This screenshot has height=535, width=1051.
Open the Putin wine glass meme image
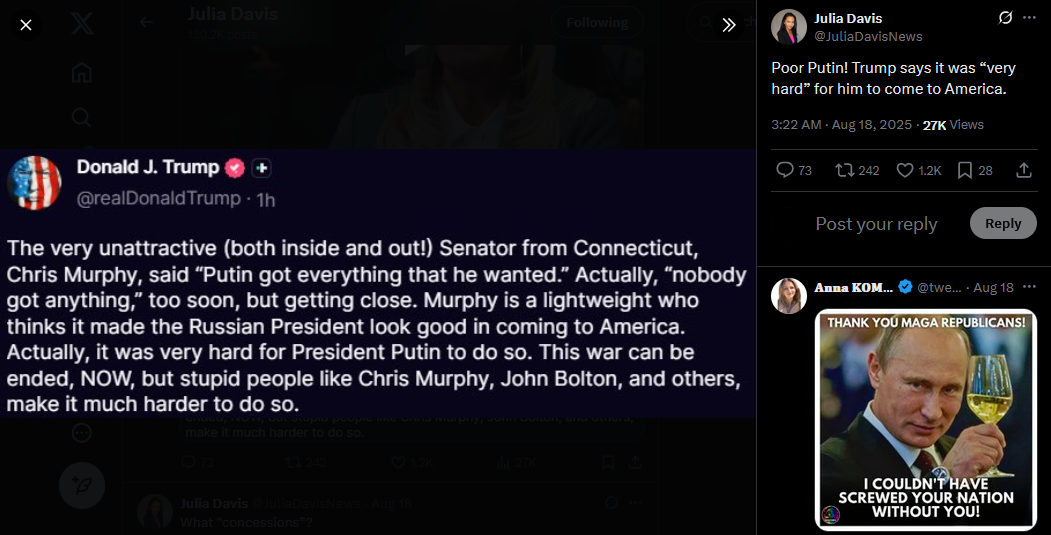pyautogui.click(x=926, y=418)
